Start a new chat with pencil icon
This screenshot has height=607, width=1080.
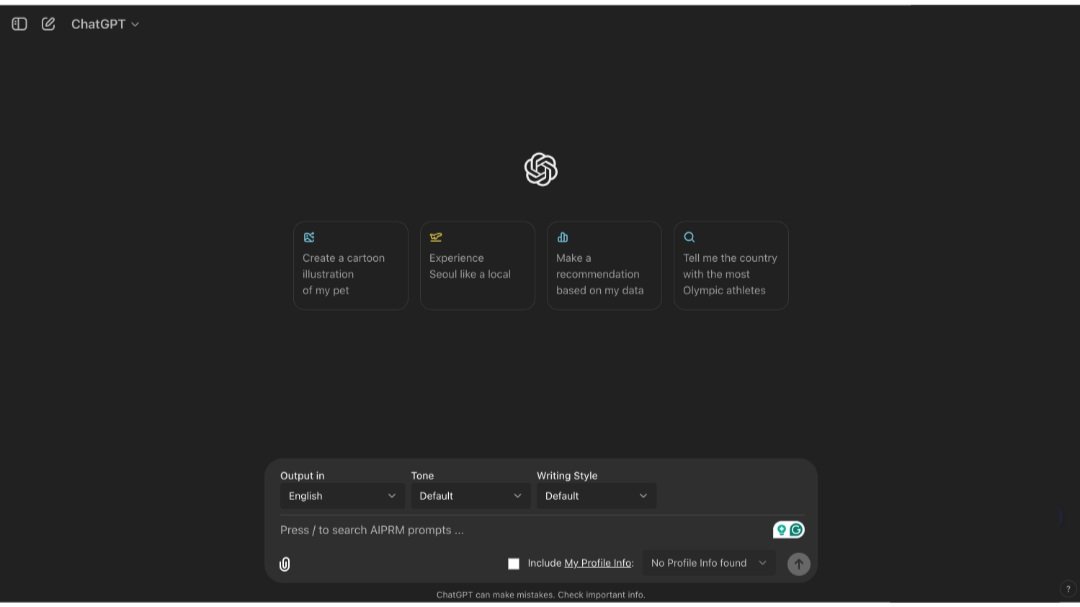(48, 24)
